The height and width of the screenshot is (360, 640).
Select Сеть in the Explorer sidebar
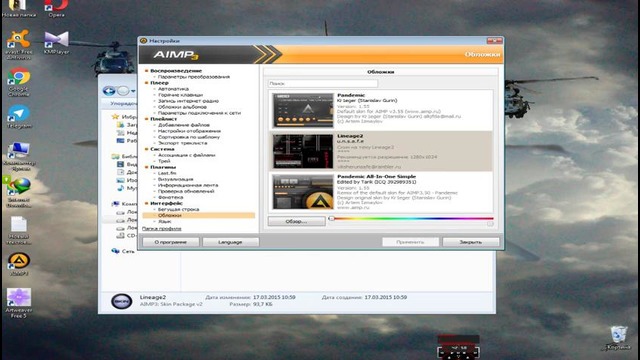coord(123,251)
